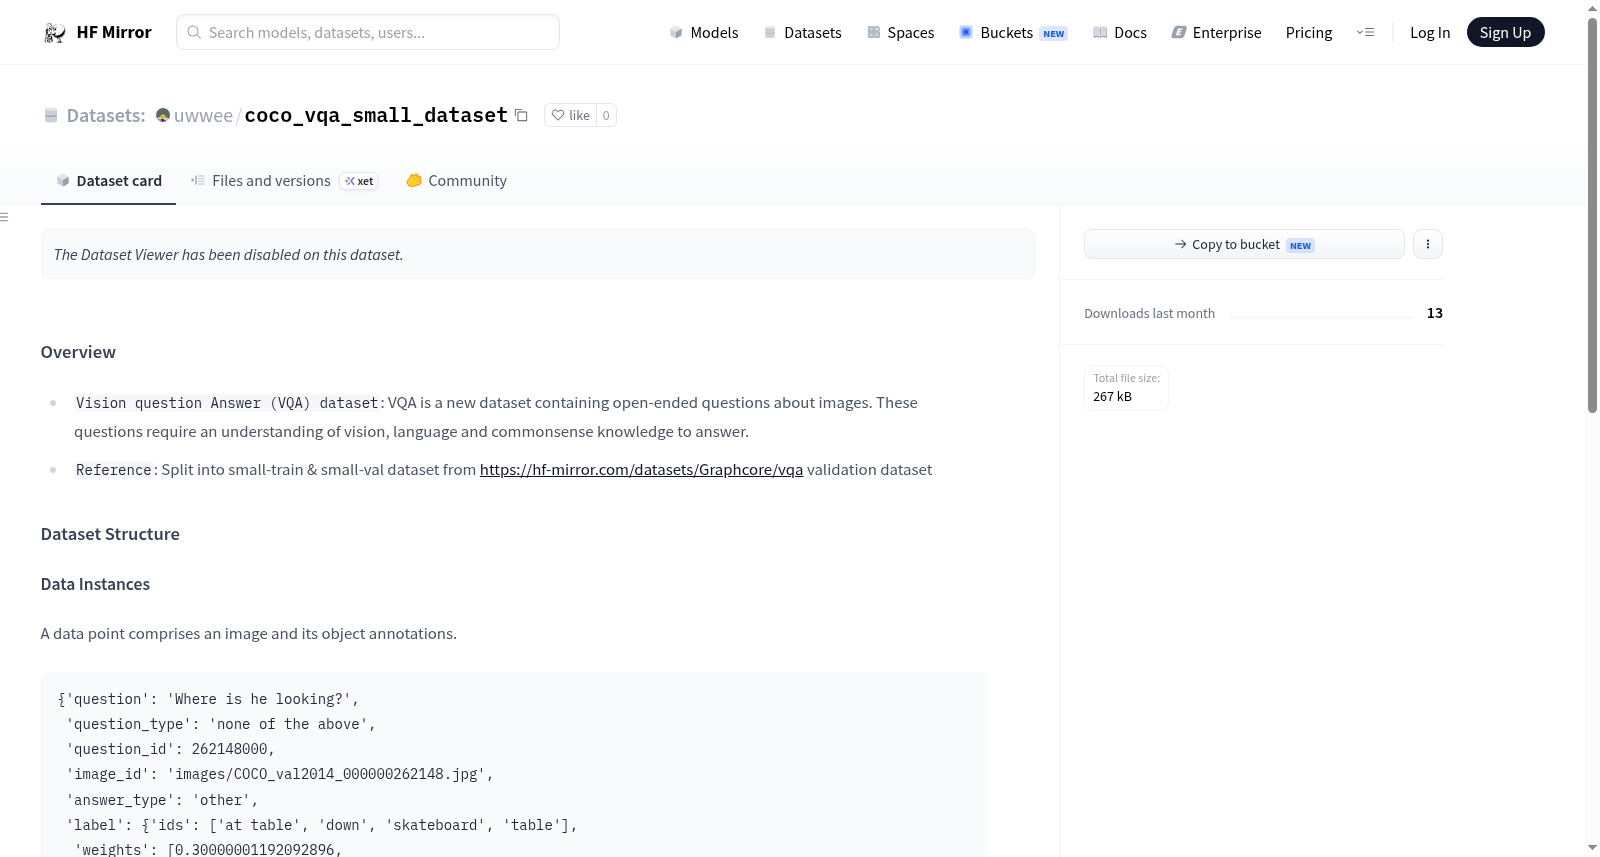Image resolution: width=1600 pixels, height=857 pixels.
Task: Click the Datasets stack icon beside title
Action: tap(51, 115)
